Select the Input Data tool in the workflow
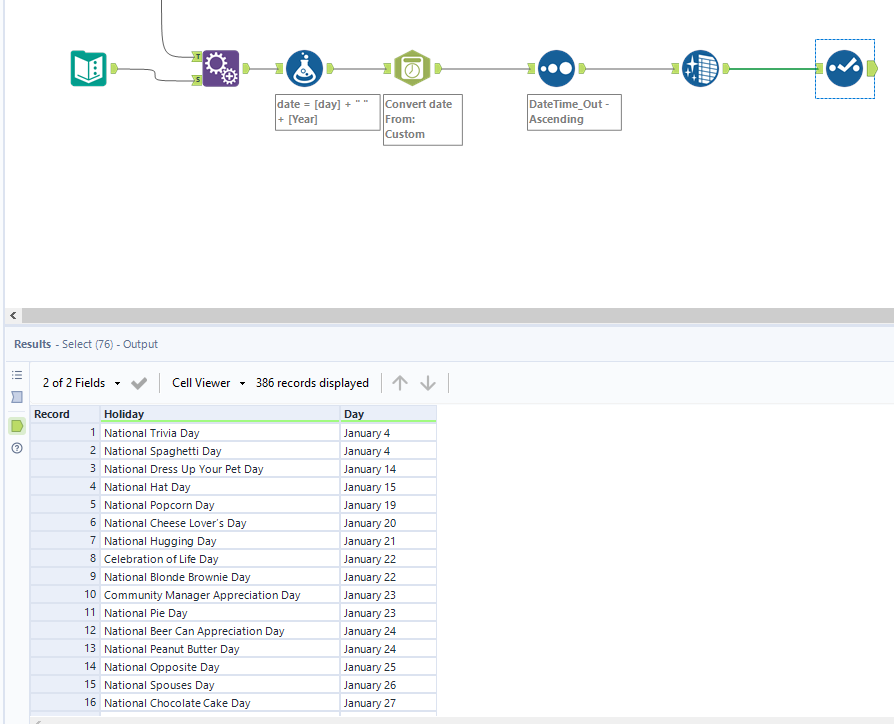The image size is (894, 724). click(88, 68)
